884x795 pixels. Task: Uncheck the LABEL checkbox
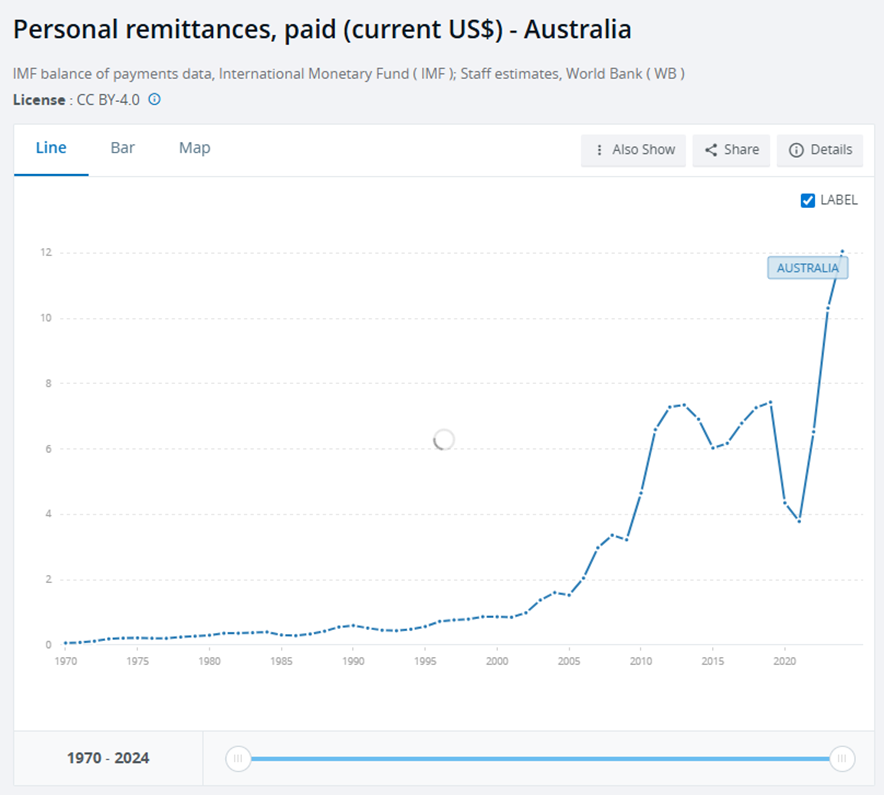[x=807, y=200]
